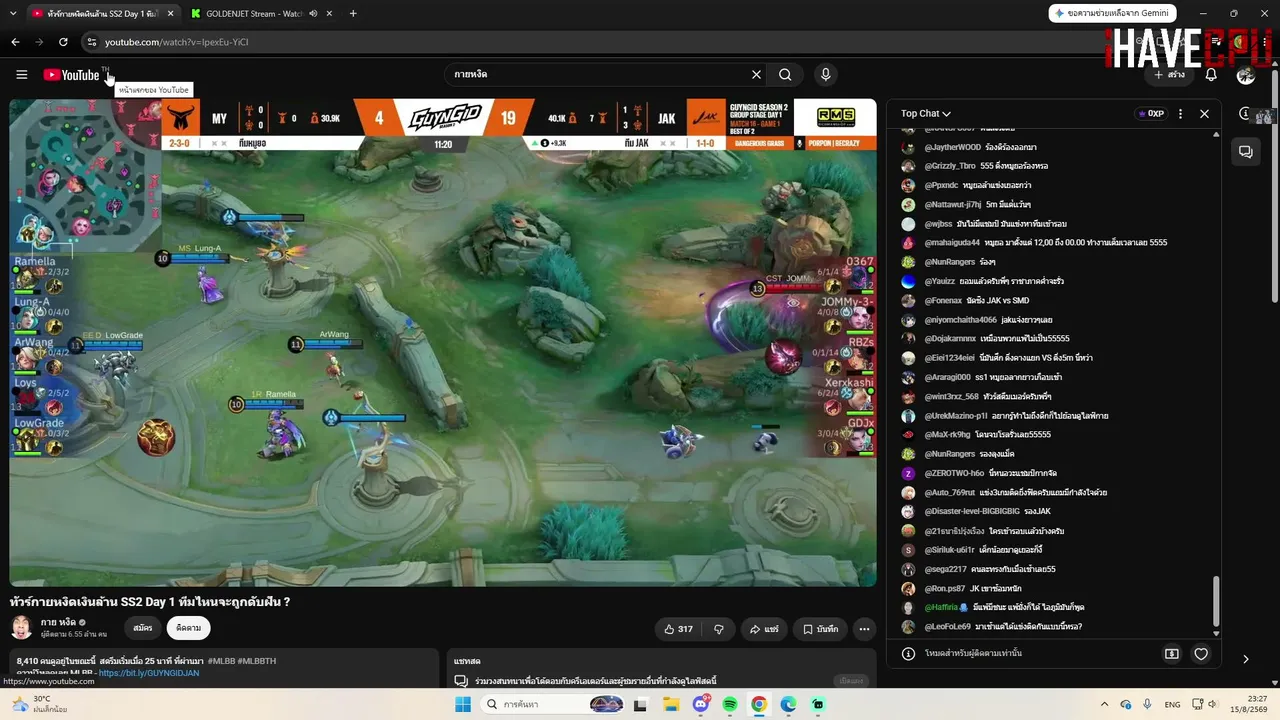The height and width of the screenshot is (720, 1280).
Task: Click the Gemini help button
Action: [x=1113, y=13]
